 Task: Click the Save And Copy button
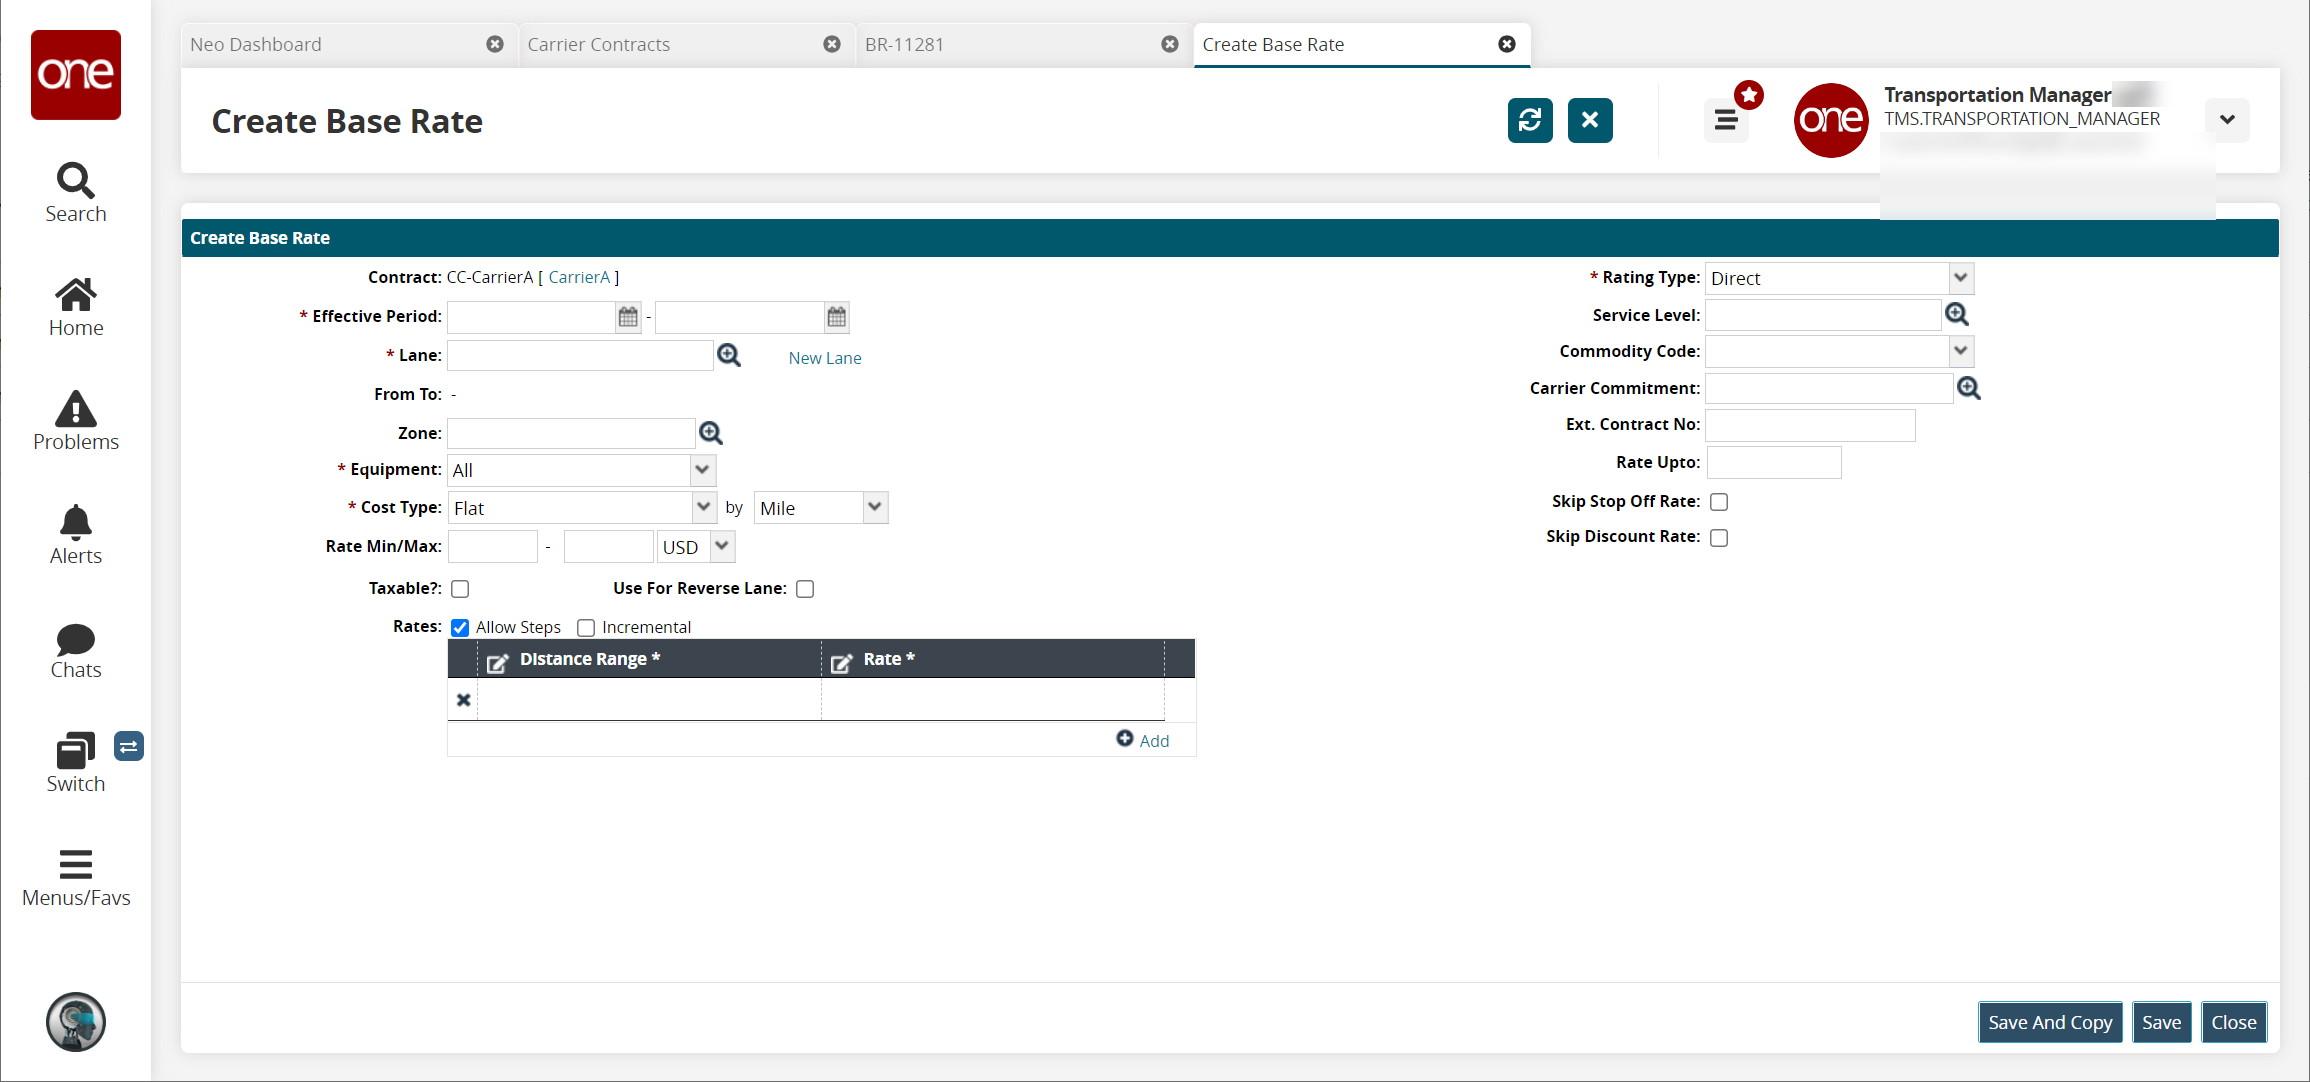[2049, 1022]
